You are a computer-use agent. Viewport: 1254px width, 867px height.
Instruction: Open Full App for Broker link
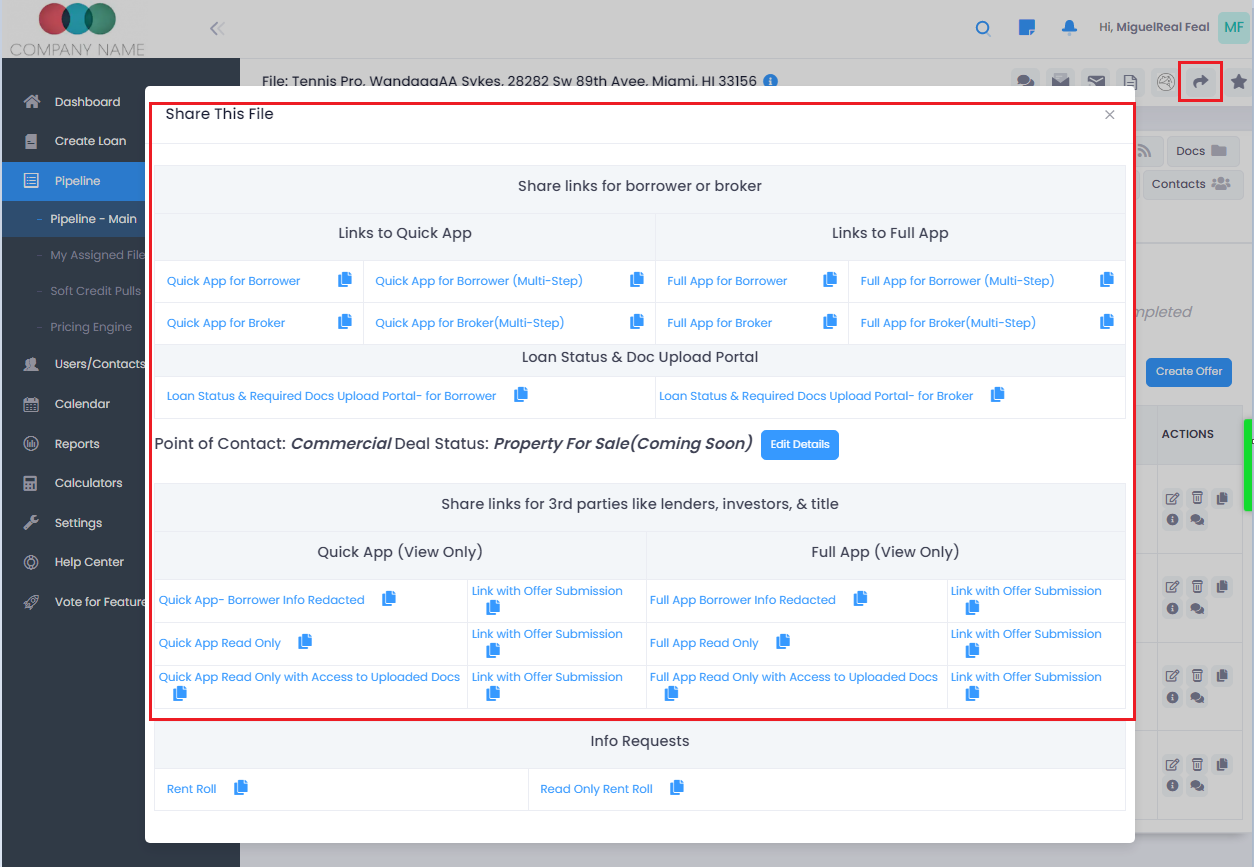720,323
